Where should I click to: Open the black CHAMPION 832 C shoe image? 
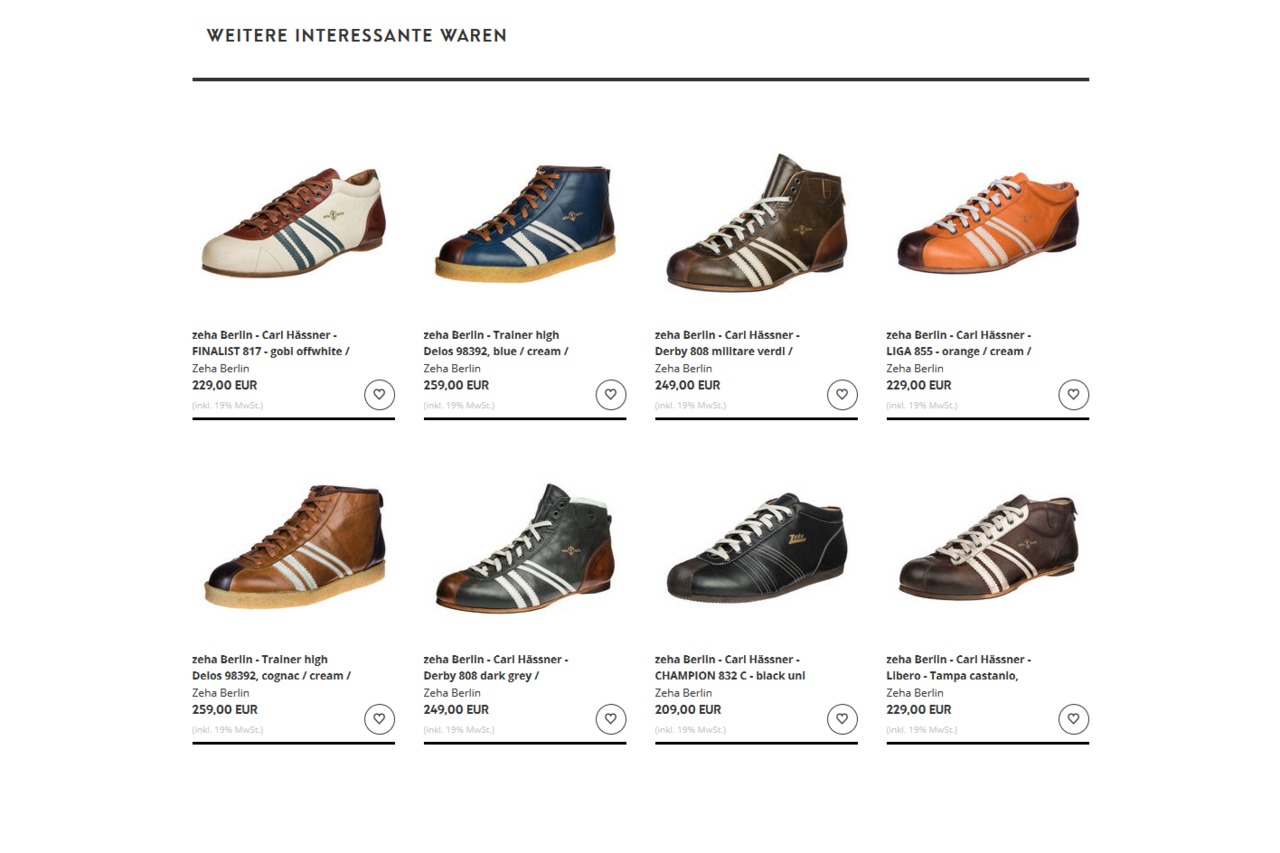(757, 546)
